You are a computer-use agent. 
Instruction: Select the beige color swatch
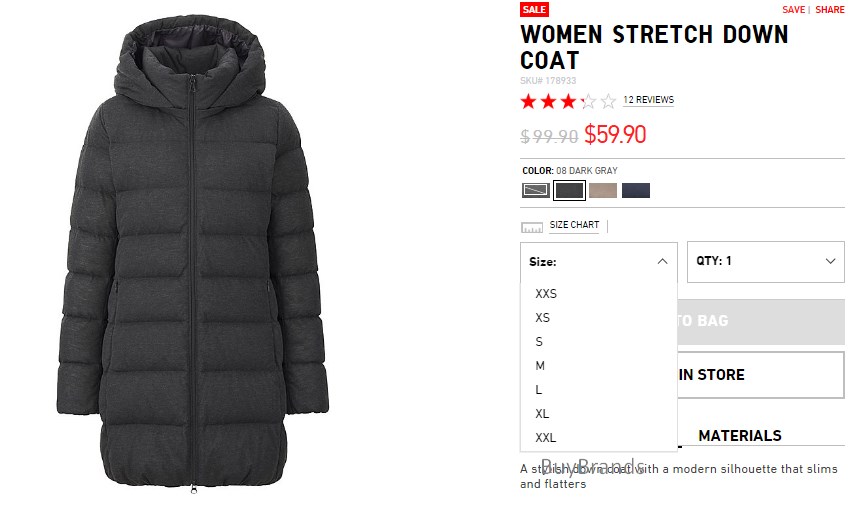click(603, 191)
